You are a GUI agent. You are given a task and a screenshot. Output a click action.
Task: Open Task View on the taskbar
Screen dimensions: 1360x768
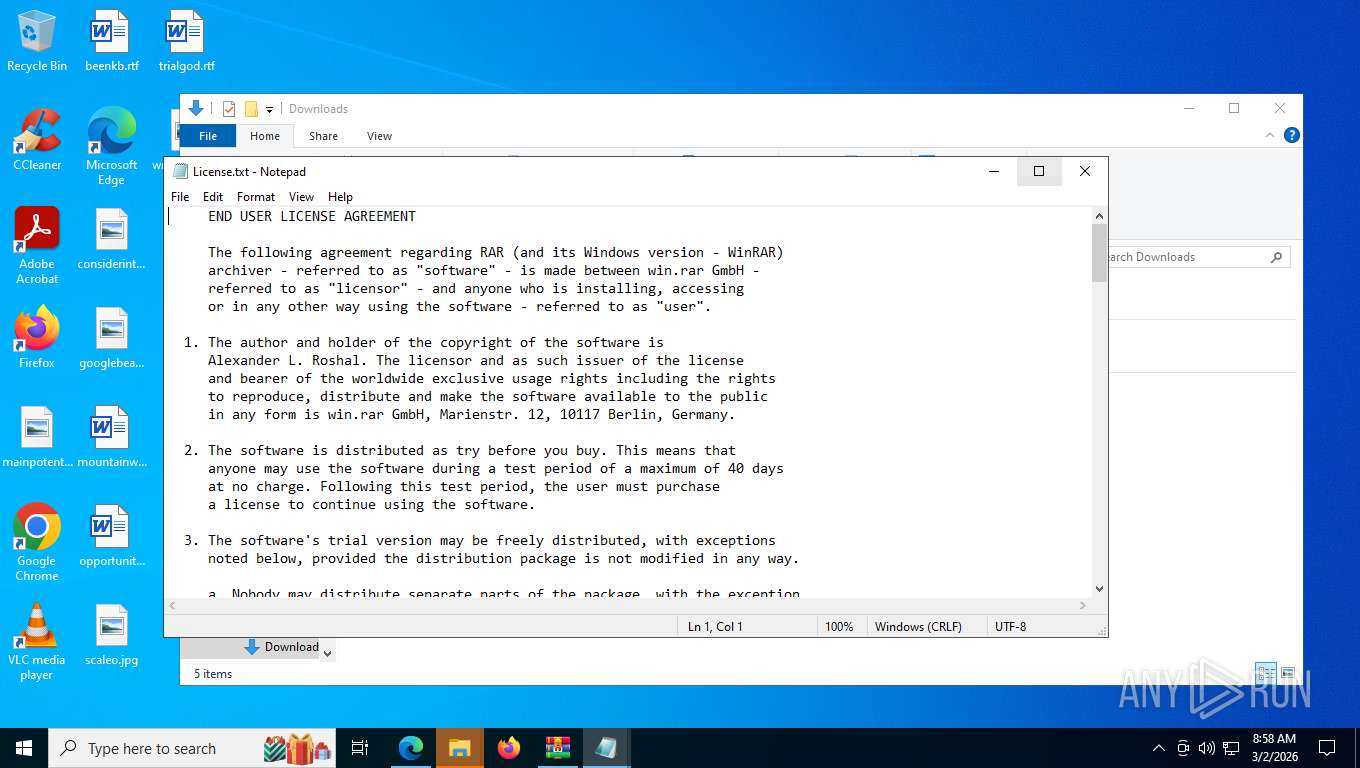pos(360,748)
